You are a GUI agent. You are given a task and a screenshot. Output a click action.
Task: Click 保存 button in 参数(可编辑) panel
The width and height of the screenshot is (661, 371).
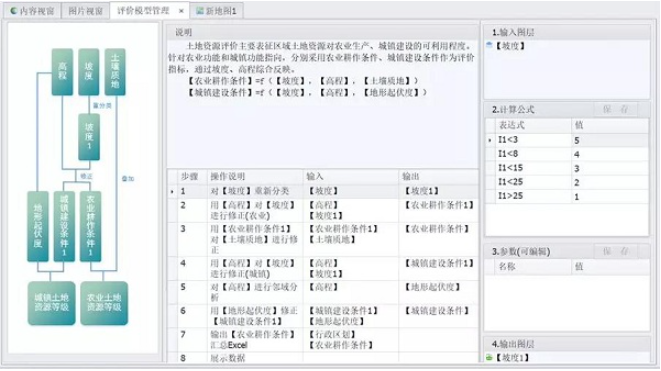(x=615, y=251)
